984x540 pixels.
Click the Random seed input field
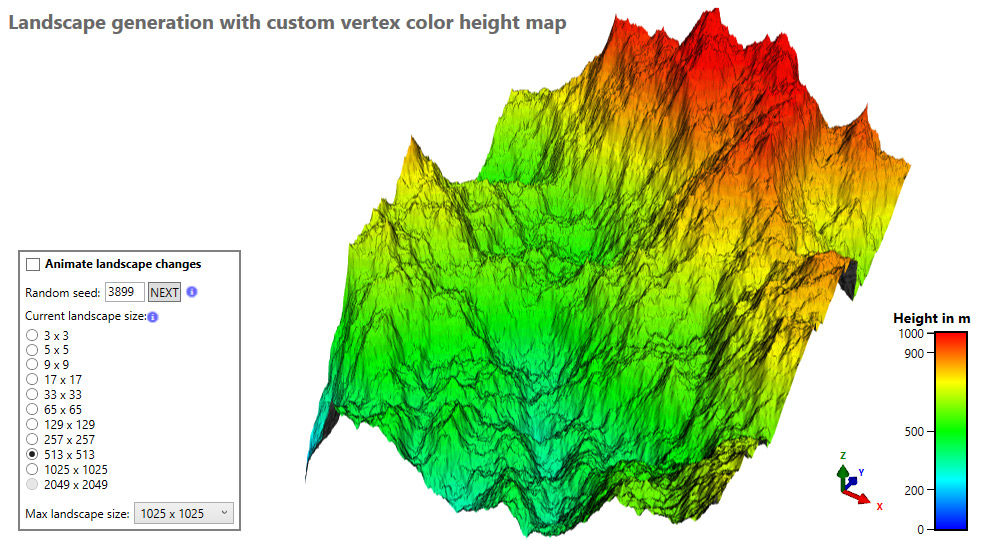124,292
